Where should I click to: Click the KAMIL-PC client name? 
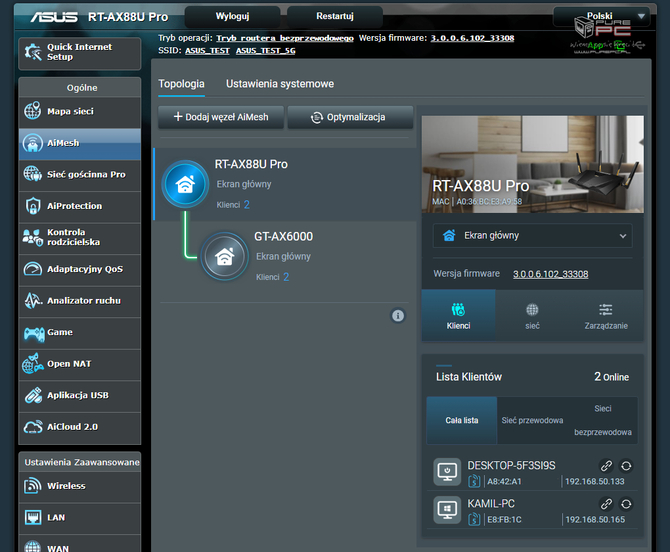click(x=491, y=504)
